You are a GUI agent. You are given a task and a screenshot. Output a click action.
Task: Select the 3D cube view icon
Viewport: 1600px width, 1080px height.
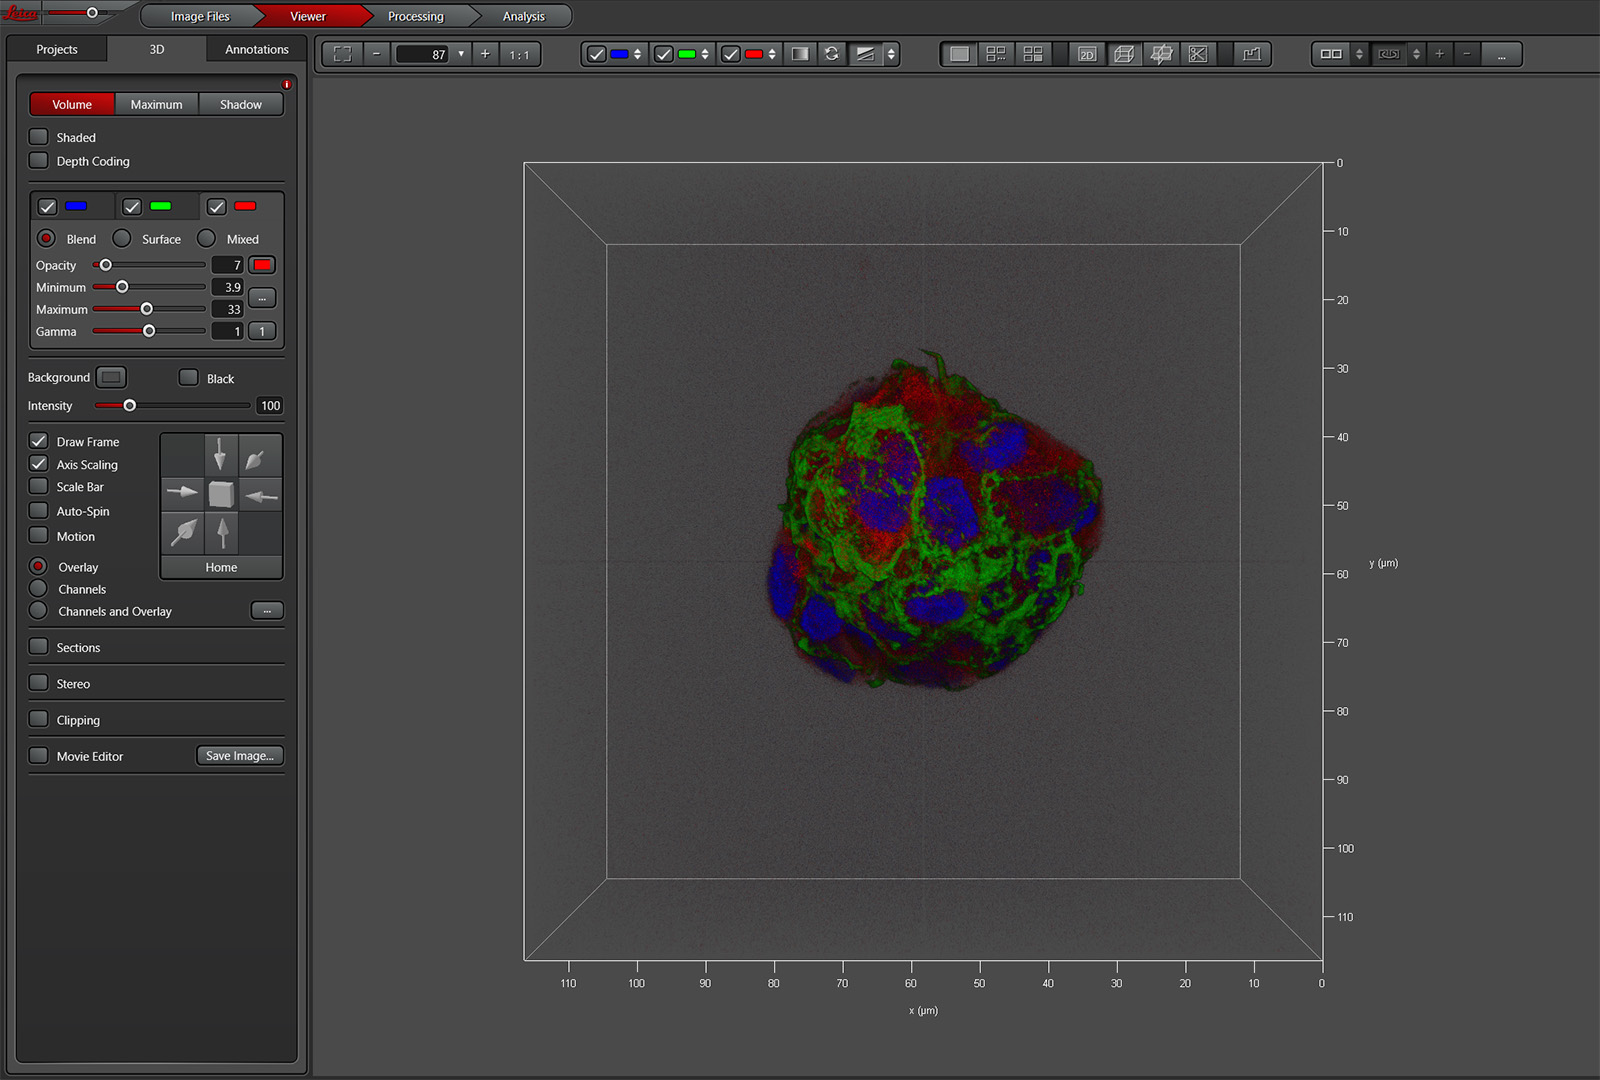click(1124, 54)
